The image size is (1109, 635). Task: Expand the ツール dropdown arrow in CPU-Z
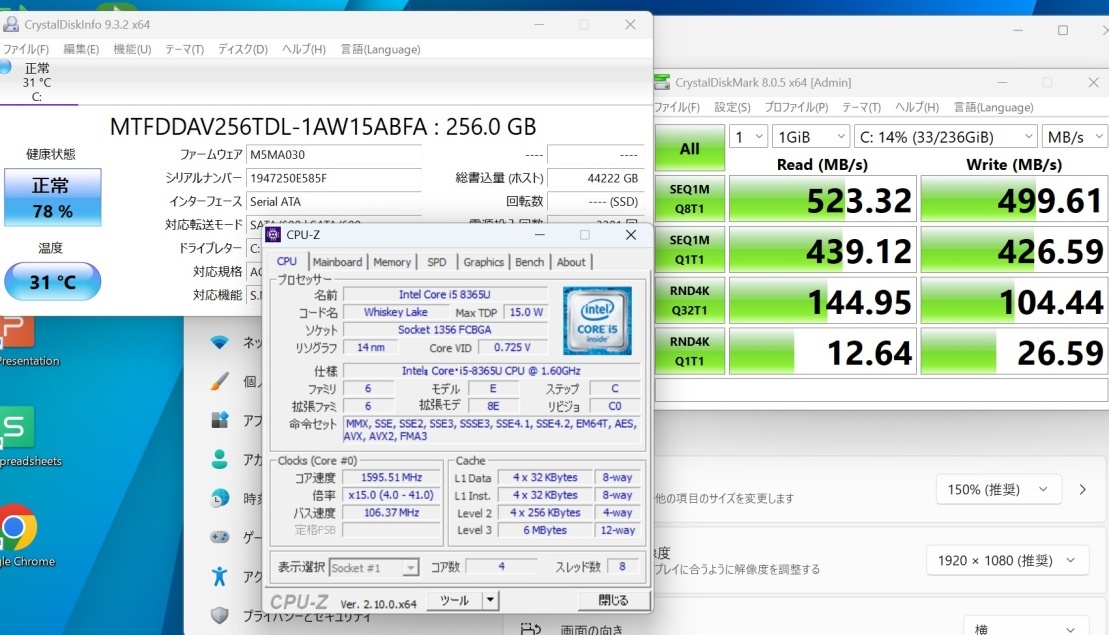click(491, 600)
